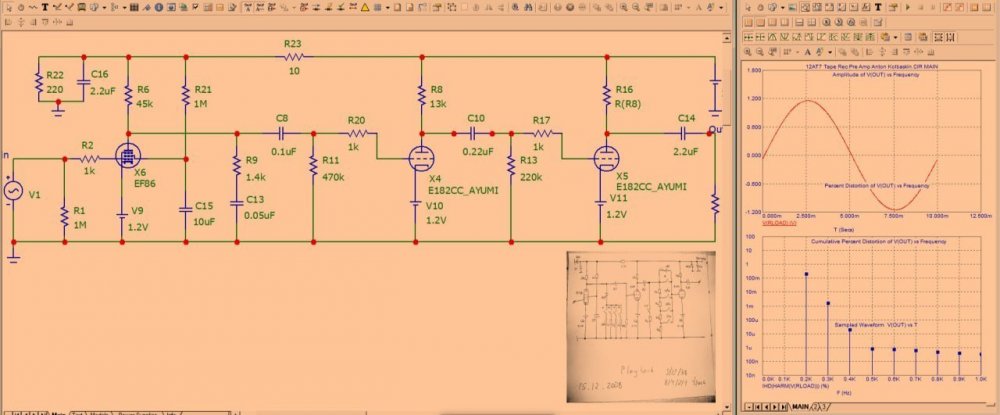
Task: Select the MAIN tab below the plots
Action: 800,407
